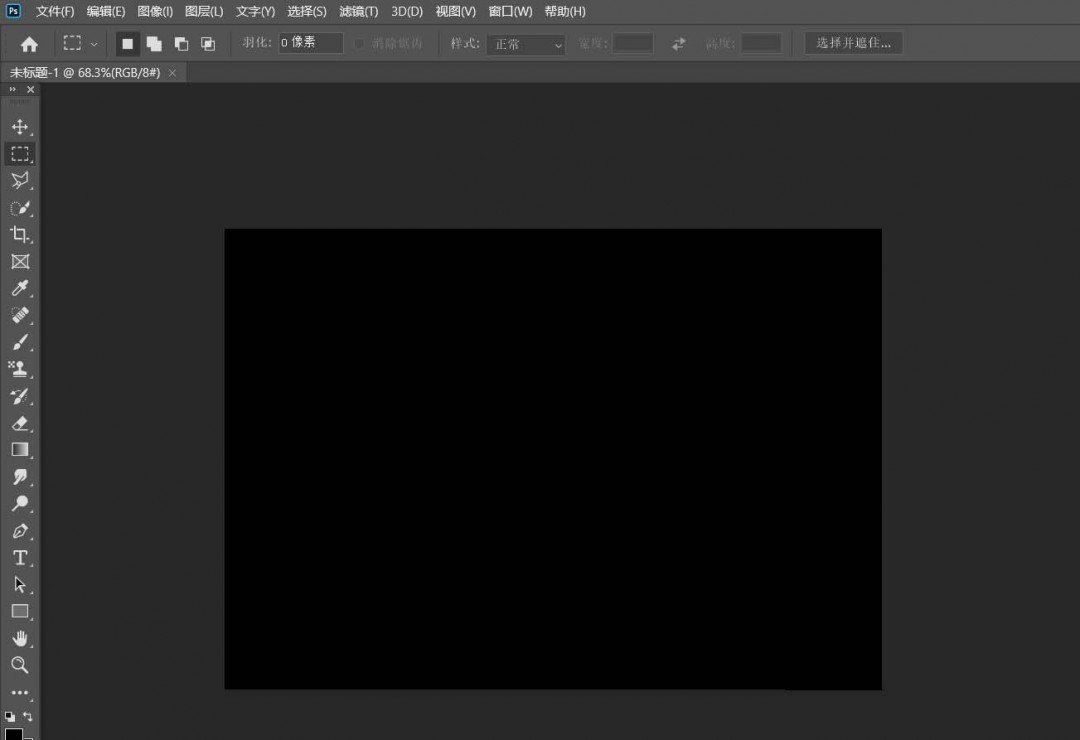Viewport: 1080px width, 740px height.
Task: Toggle Intersect with selection mode
Action: pyautogui.click(x=208, y=43)
